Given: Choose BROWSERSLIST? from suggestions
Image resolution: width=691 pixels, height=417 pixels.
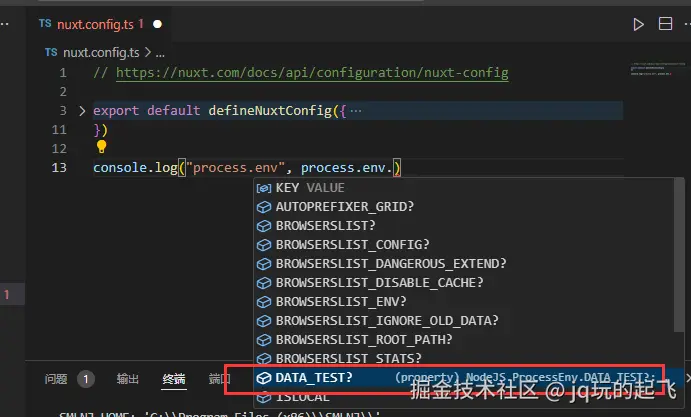Looking at the screenshot, I should coord(464,226).
